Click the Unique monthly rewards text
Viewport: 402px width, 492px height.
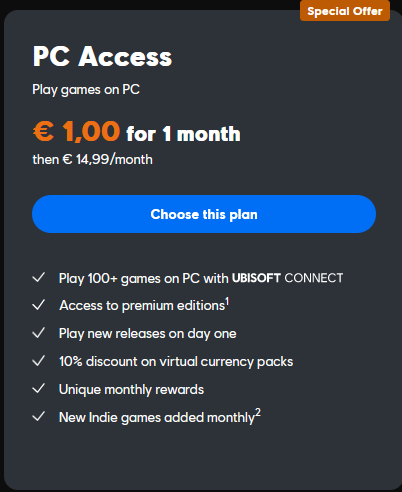tap(131, 390)
